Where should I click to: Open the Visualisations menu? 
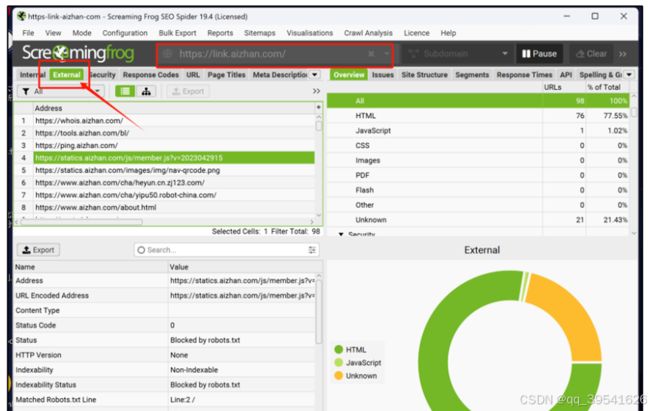tap(310, 33)
